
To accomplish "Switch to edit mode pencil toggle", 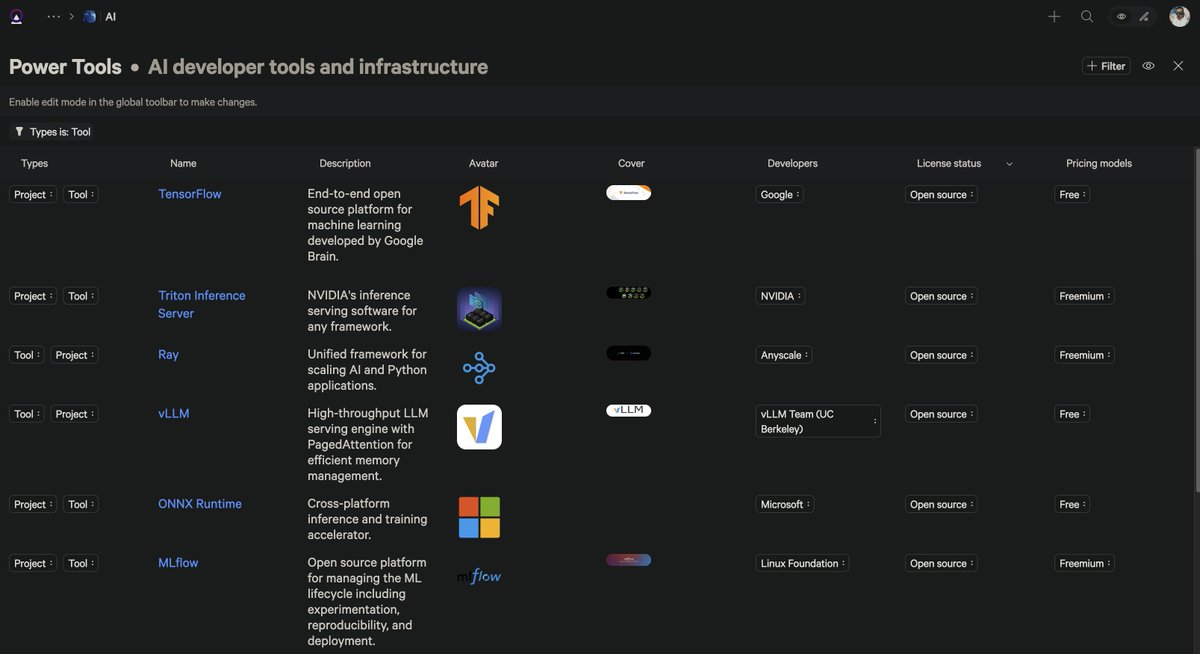I will click(1144, 17).
